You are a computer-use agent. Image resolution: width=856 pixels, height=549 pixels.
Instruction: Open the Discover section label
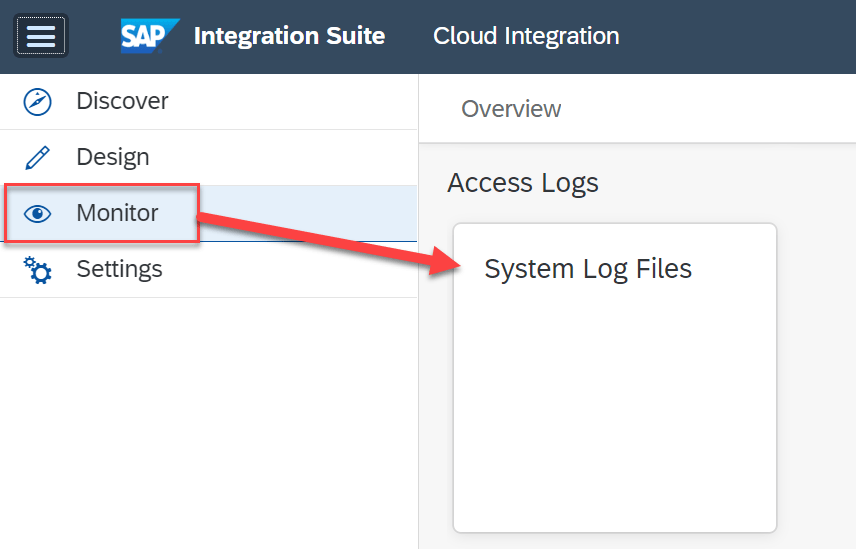coord(122,101)
